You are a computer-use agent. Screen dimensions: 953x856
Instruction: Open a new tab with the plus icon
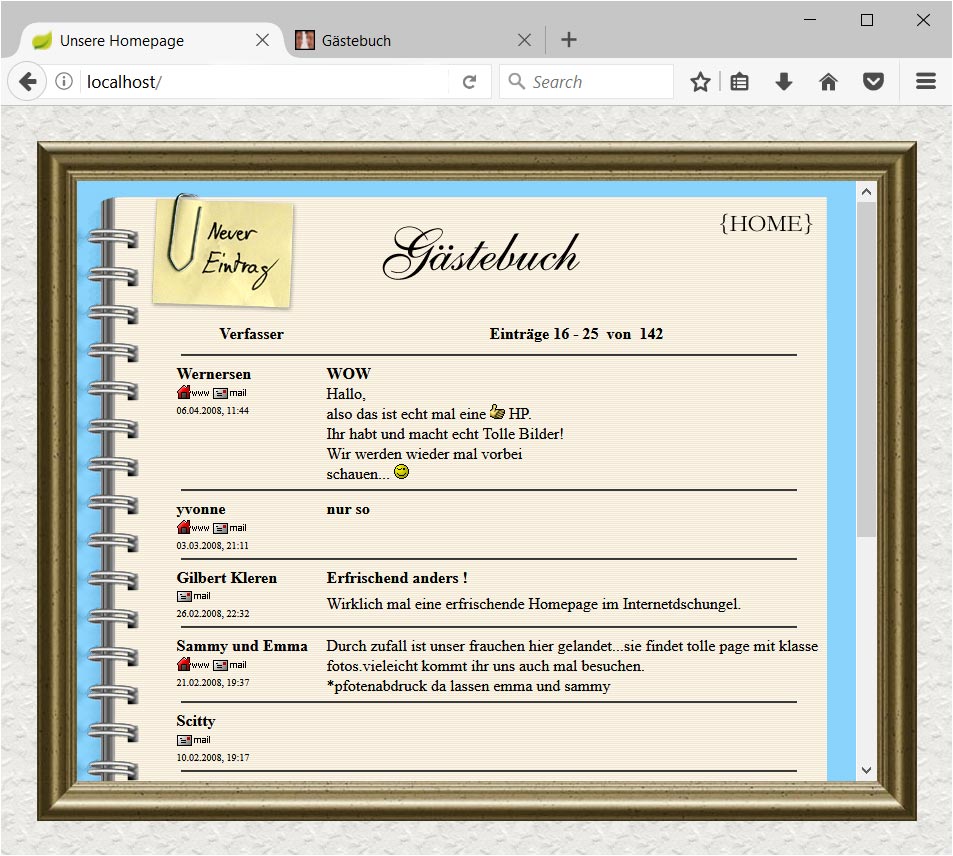coord(569,40)
